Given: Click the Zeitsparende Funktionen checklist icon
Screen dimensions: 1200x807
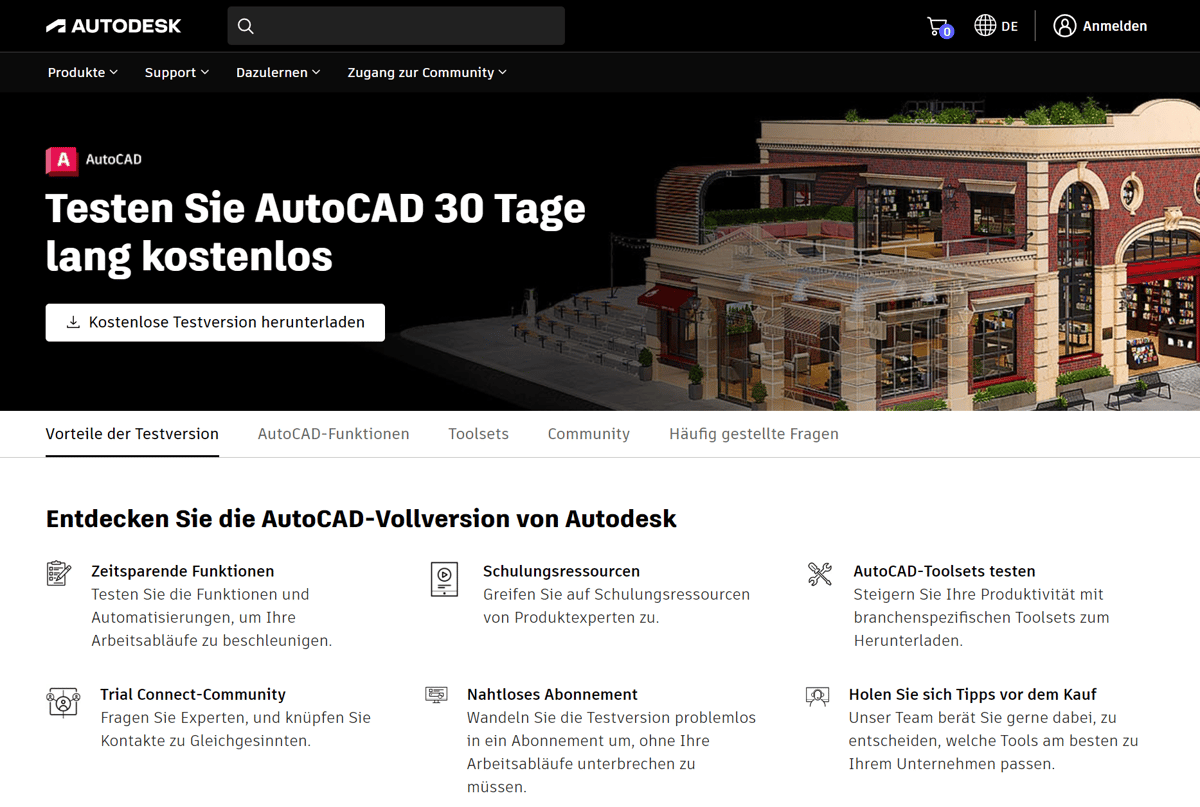Looking at the screenshot, I should click(59, 573).
